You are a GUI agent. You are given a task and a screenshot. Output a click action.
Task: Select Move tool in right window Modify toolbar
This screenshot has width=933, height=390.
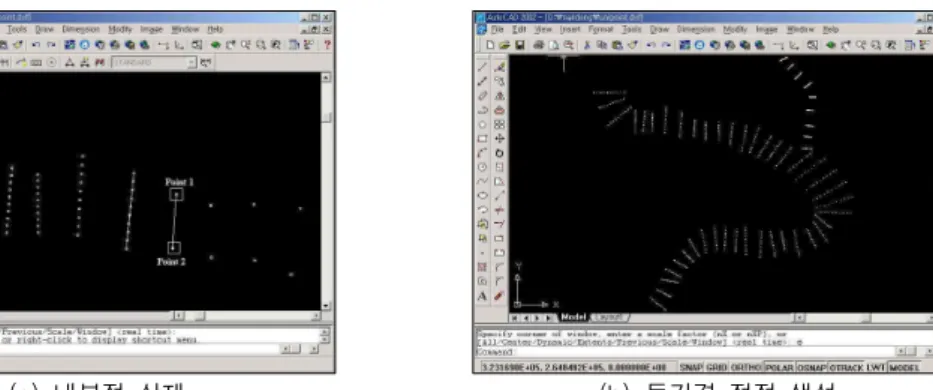point(500,138)
